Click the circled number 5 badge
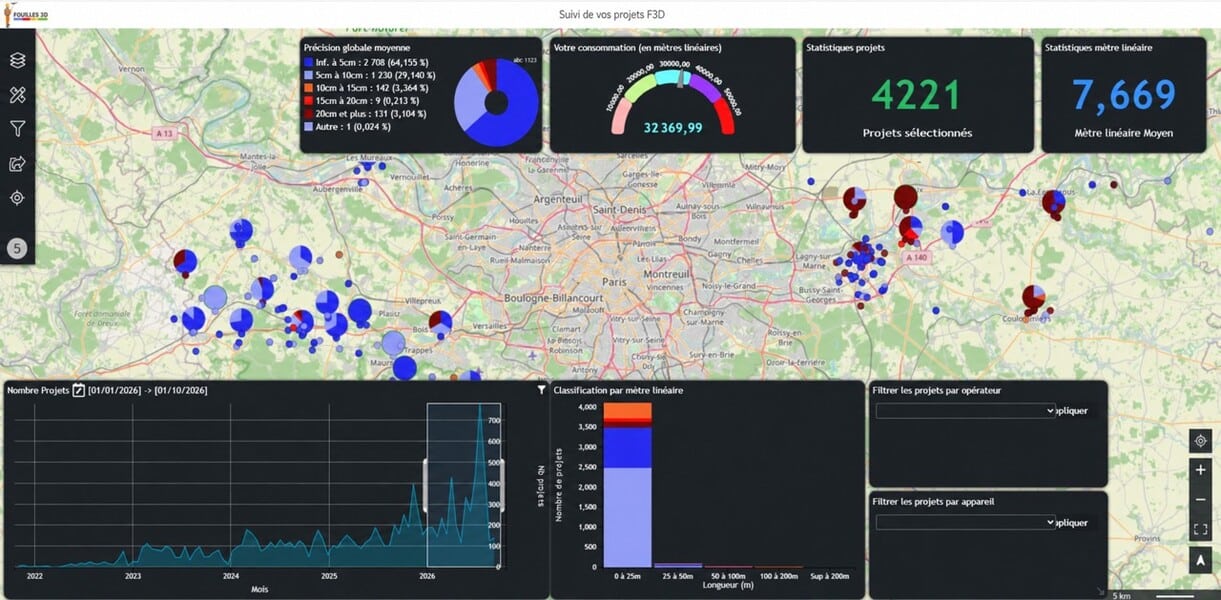1221x600 pixels. (x=17, y=249)
